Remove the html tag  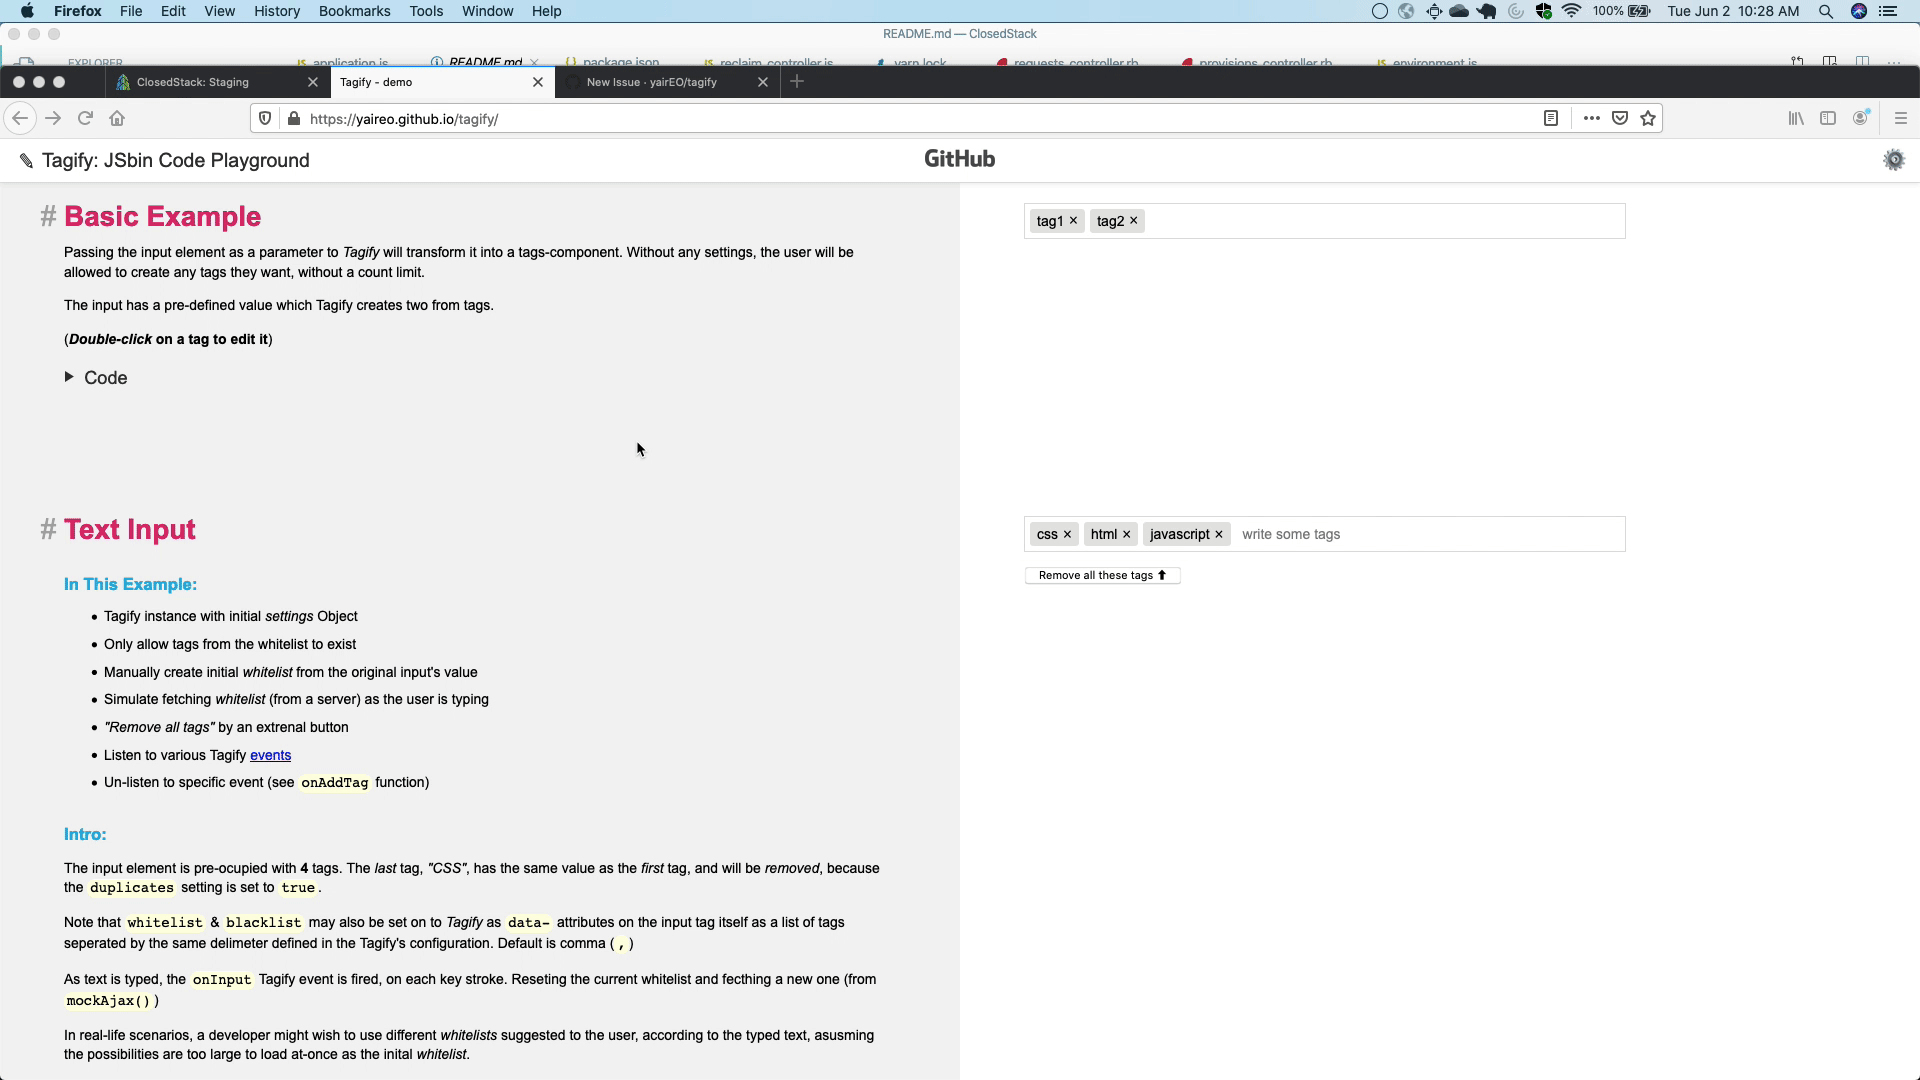[1126, 534]
